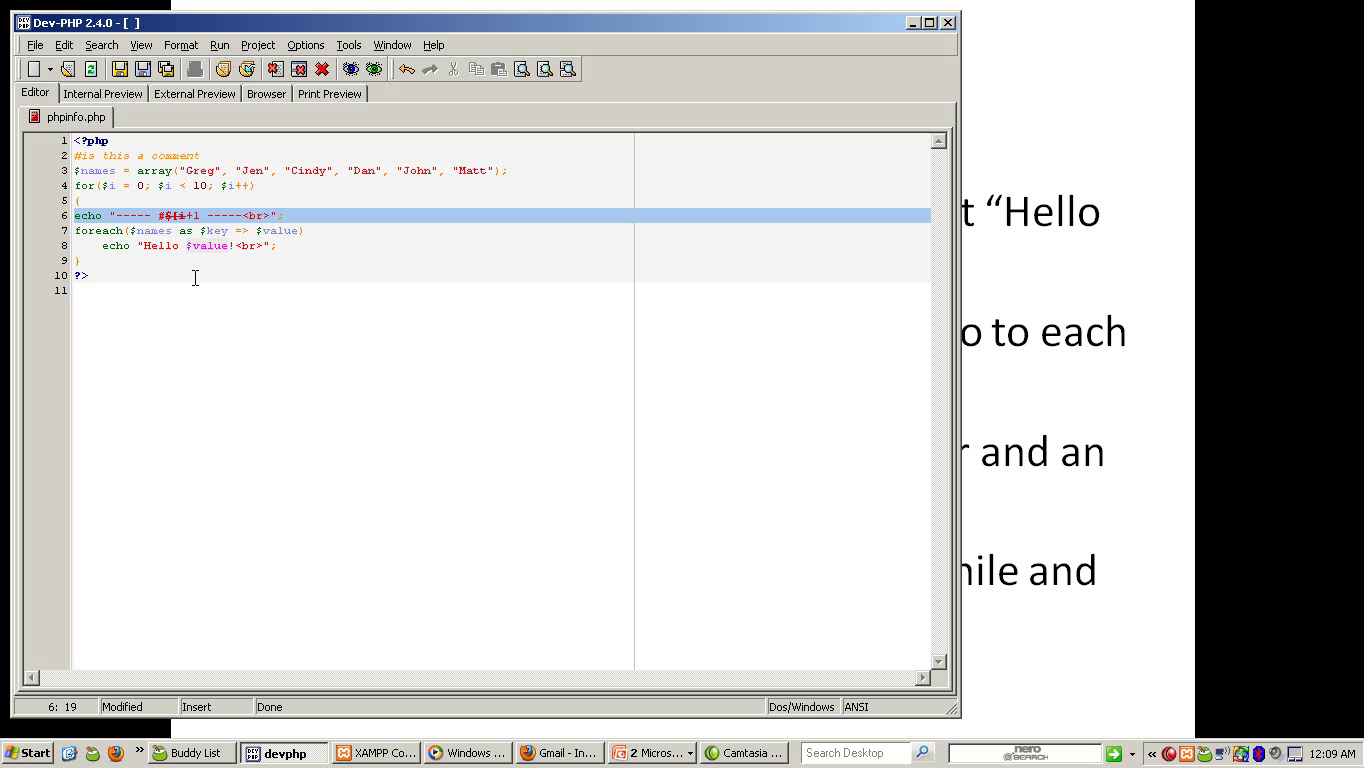1364x768 pixels.
Task: Open the Format menu
Action: (x=181, y=45)
